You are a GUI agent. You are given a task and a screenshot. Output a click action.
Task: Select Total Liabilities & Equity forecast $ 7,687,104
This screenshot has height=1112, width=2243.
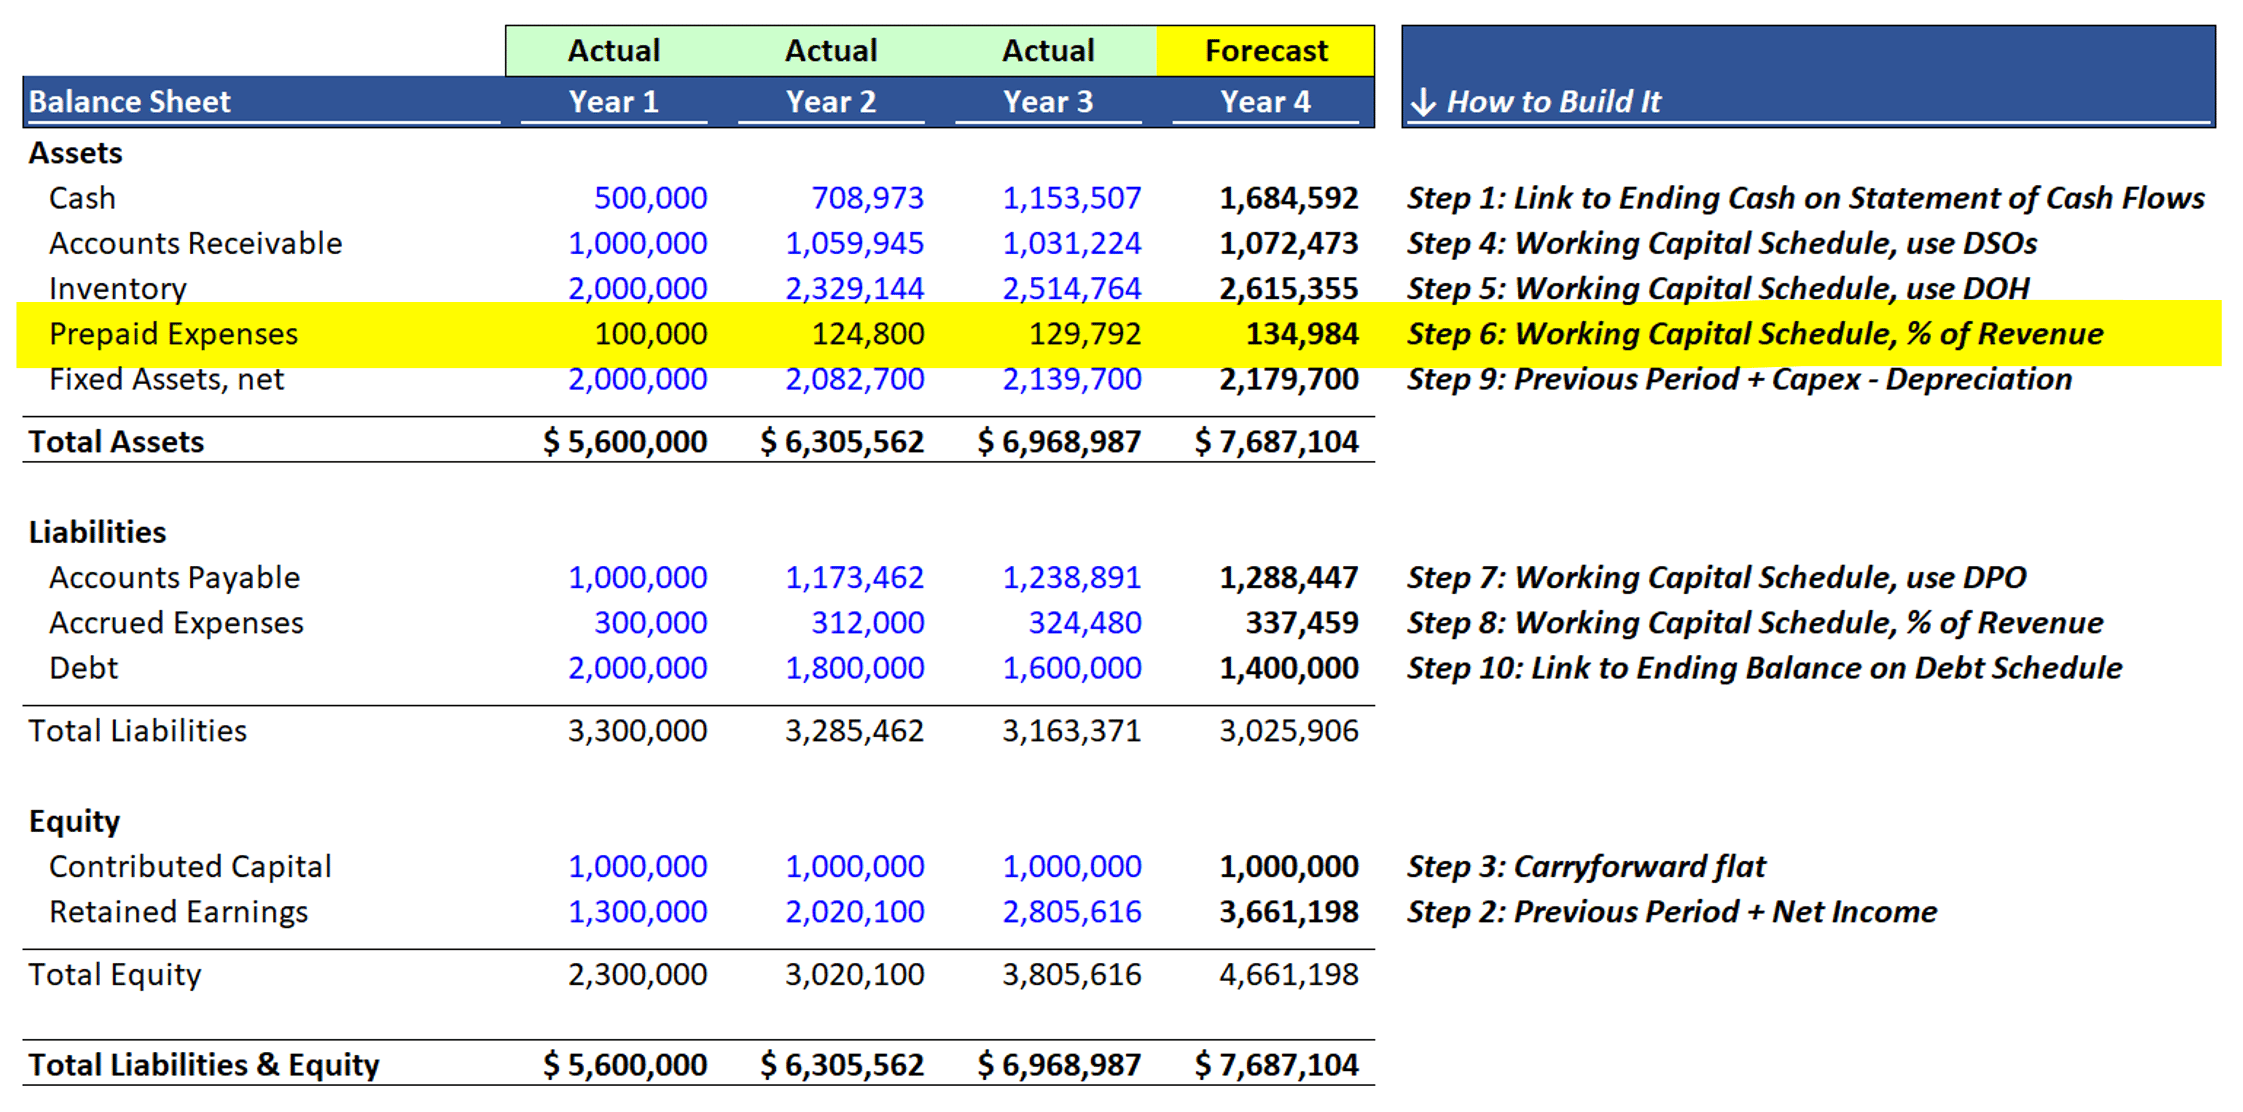[1276, 1065]
